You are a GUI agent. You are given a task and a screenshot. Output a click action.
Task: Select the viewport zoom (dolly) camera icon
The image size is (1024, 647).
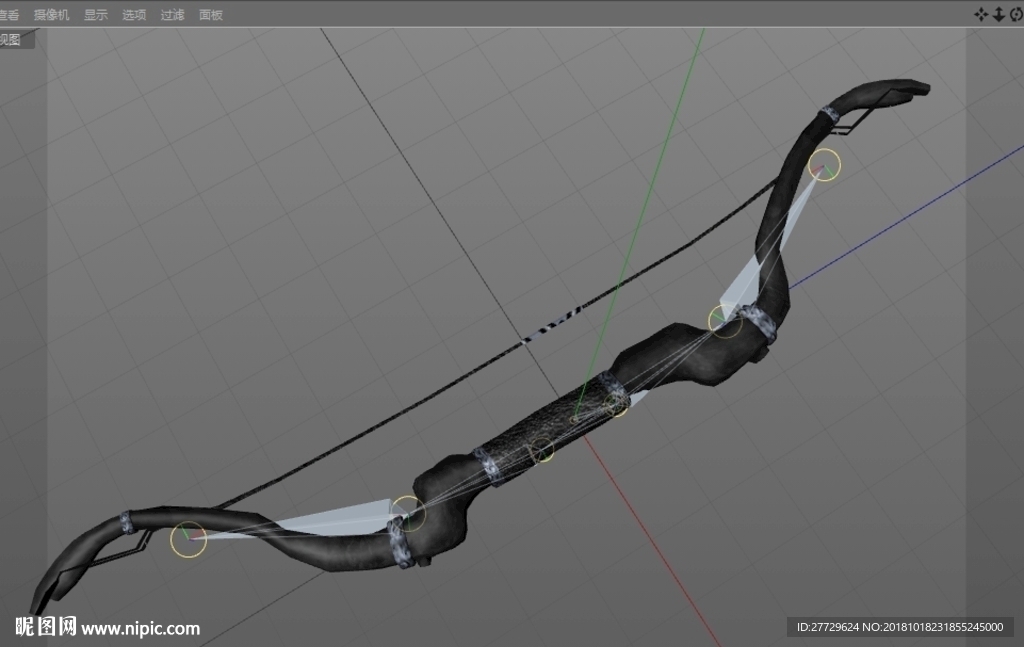tap(999, 14)
